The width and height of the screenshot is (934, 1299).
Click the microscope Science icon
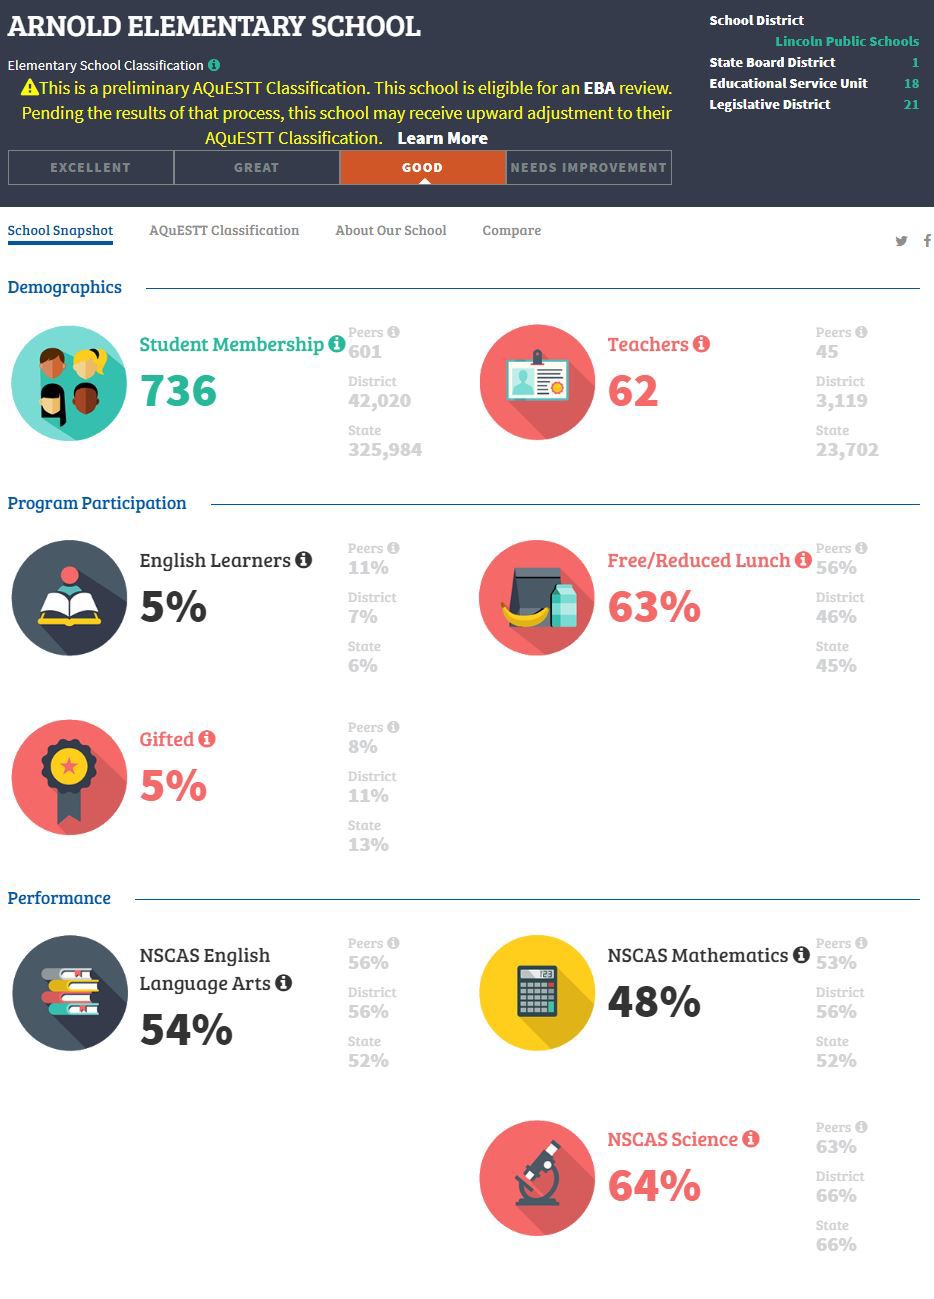coord(537,1178)
